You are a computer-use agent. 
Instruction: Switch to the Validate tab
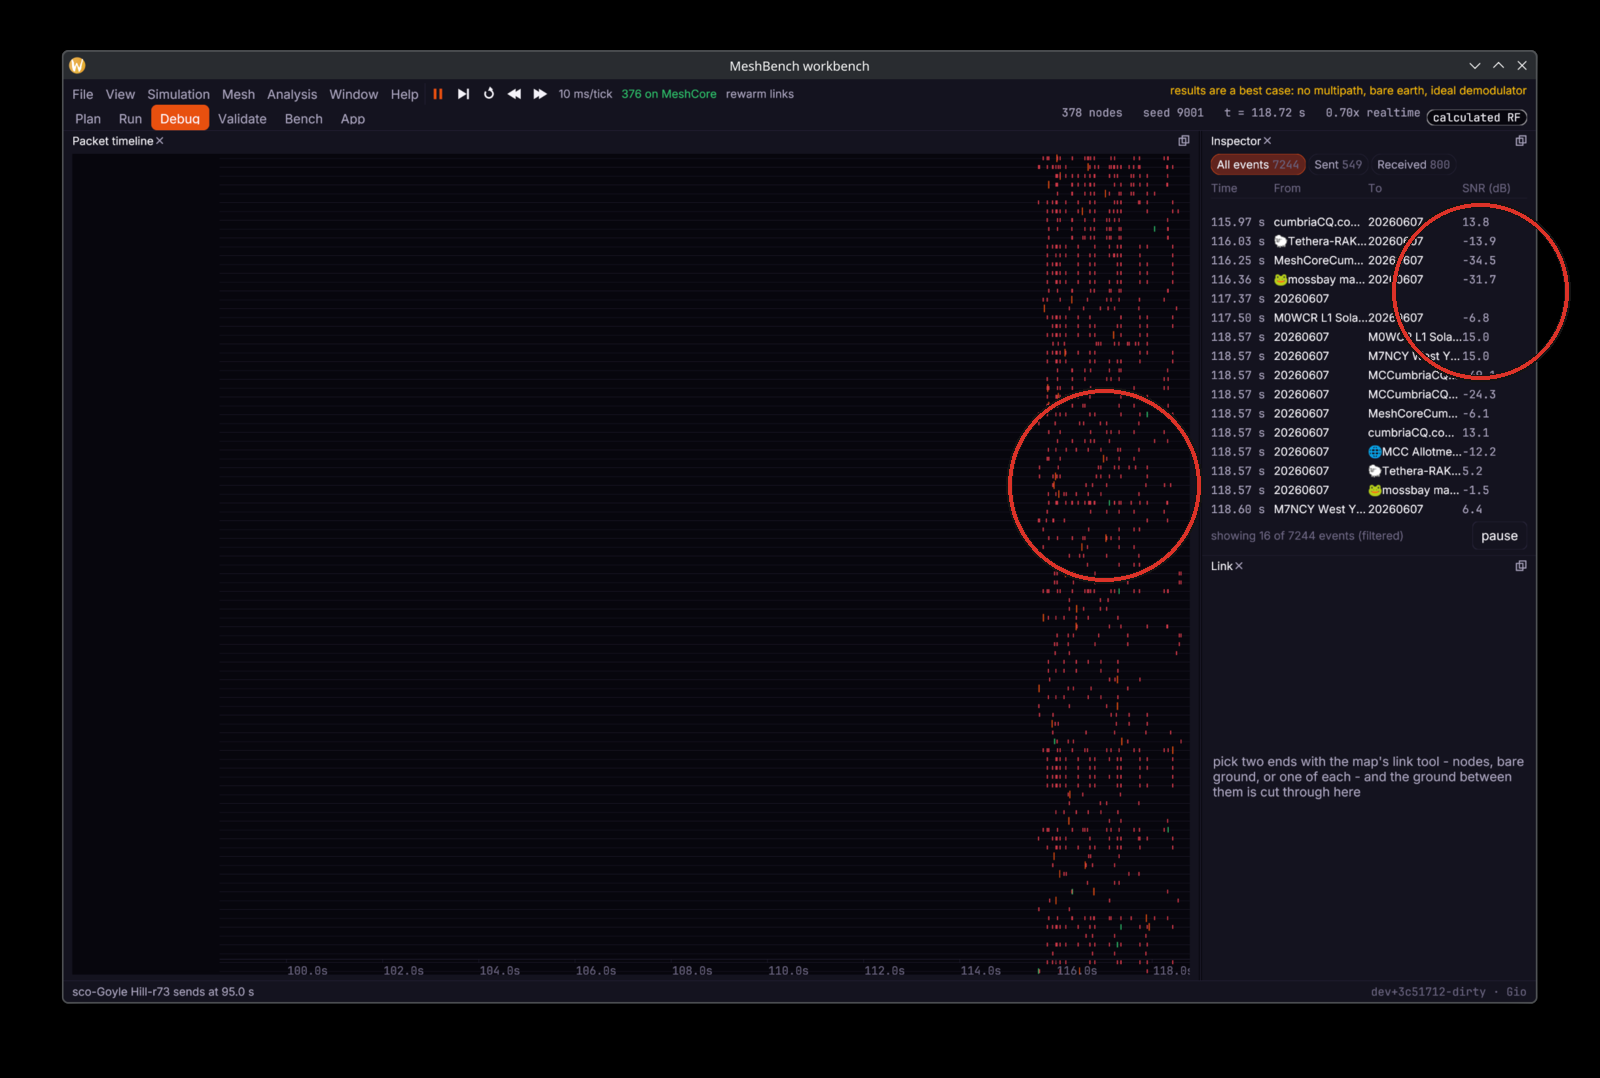click(242, 119)
